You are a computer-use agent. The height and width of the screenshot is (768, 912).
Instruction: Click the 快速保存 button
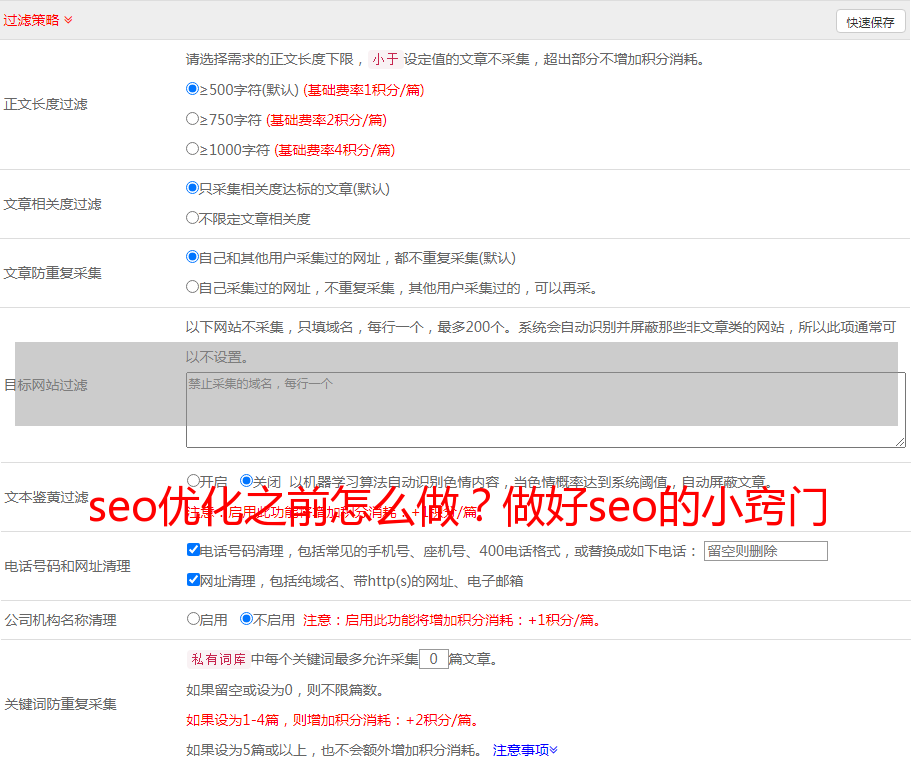[x=870, y=22]
